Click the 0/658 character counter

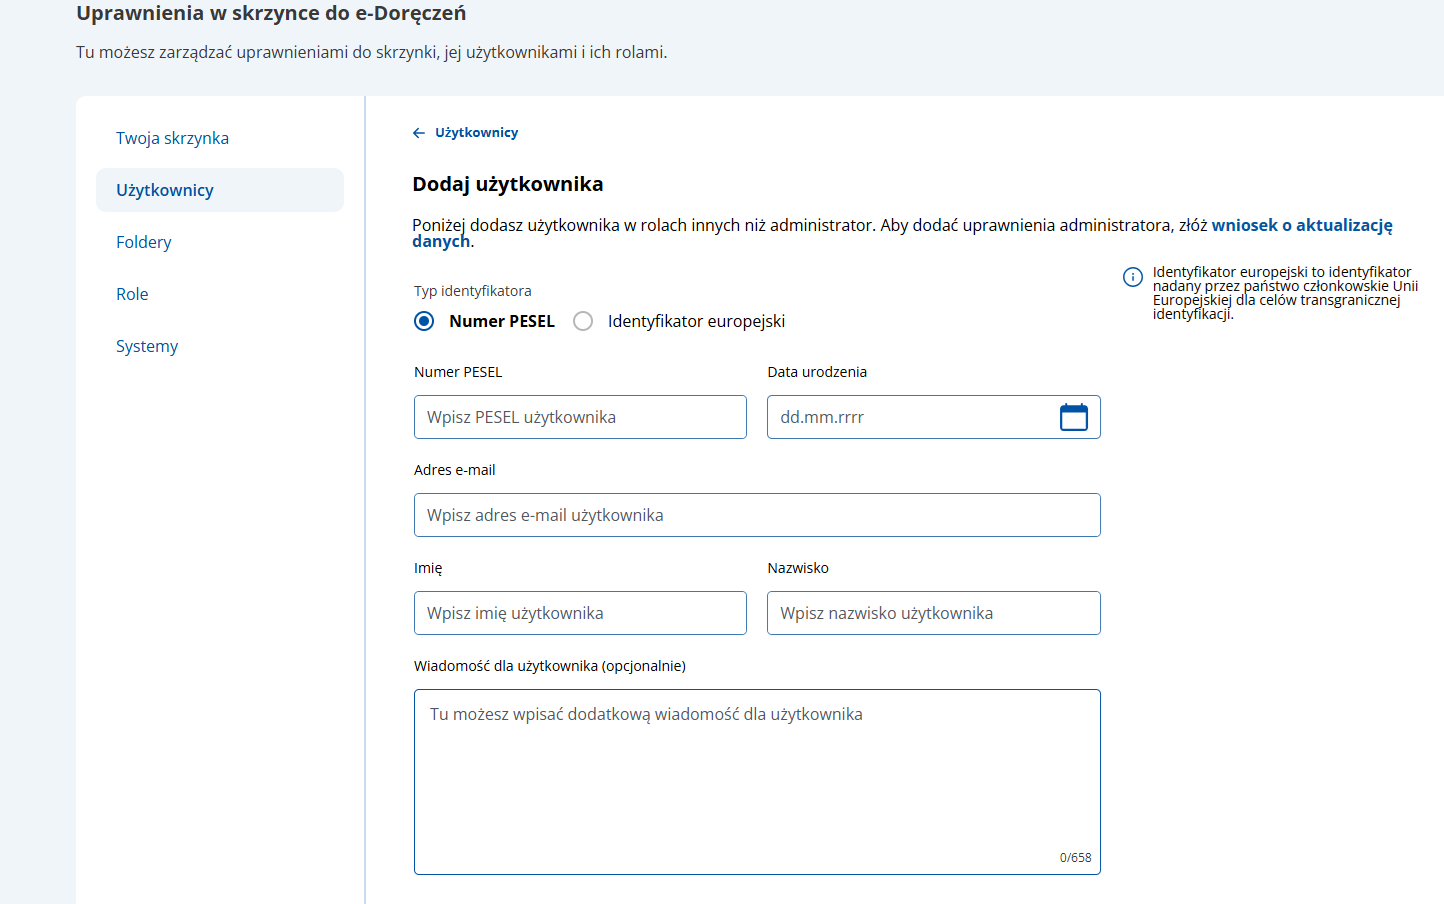pyautogui.click(x=1075, y=858)
